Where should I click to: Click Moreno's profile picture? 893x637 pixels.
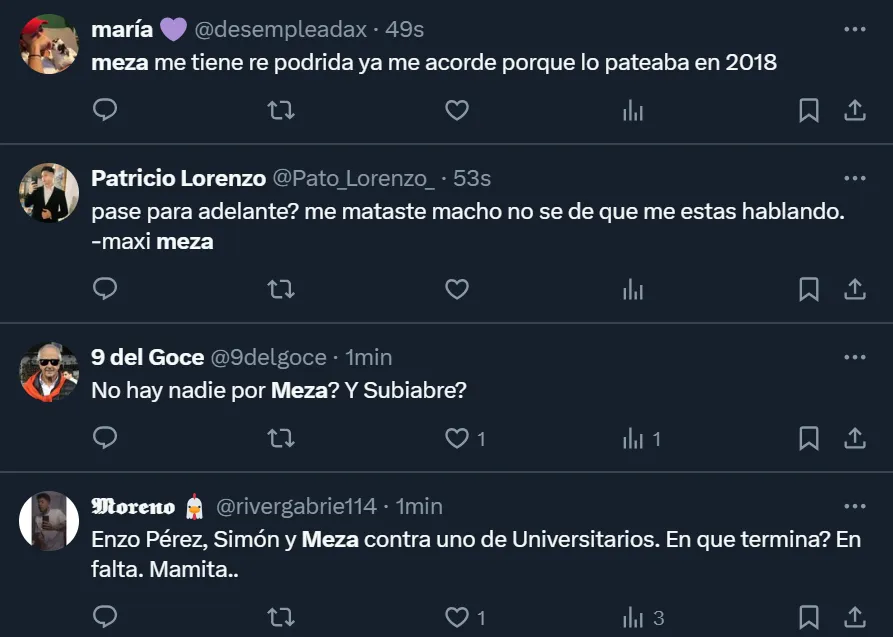point(49,520)
